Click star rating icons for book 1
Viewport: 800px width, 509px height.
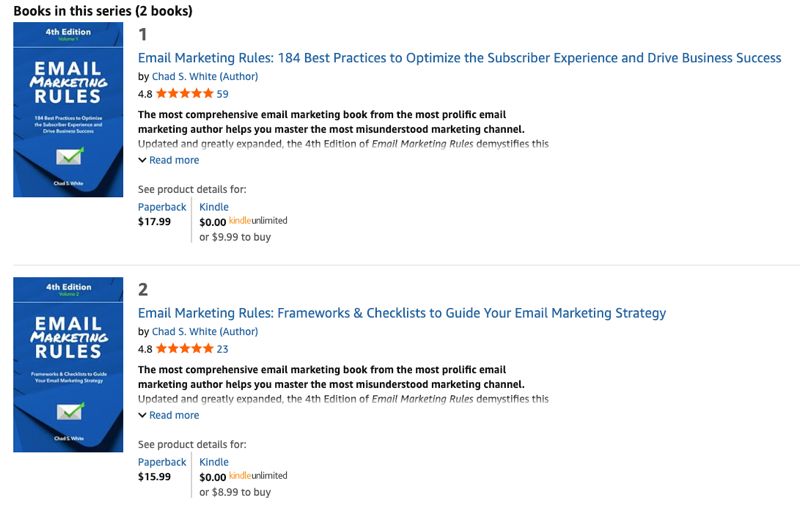click(185, 93)
